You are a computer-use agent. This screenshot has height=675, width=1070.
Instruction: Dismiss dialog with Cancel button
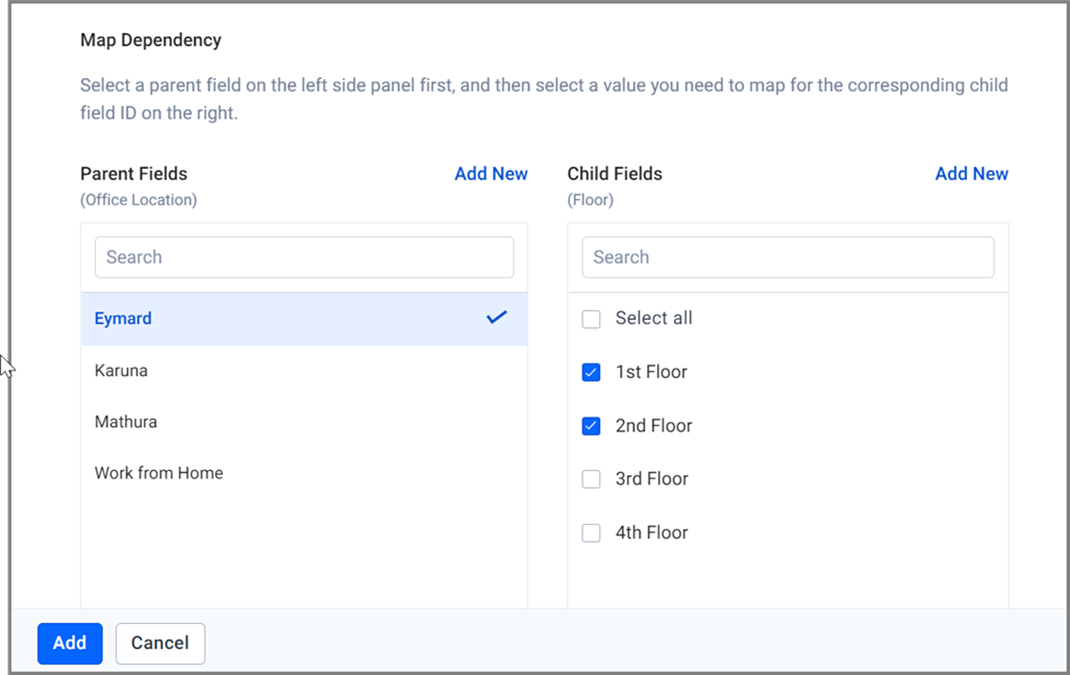coord(160,643)
